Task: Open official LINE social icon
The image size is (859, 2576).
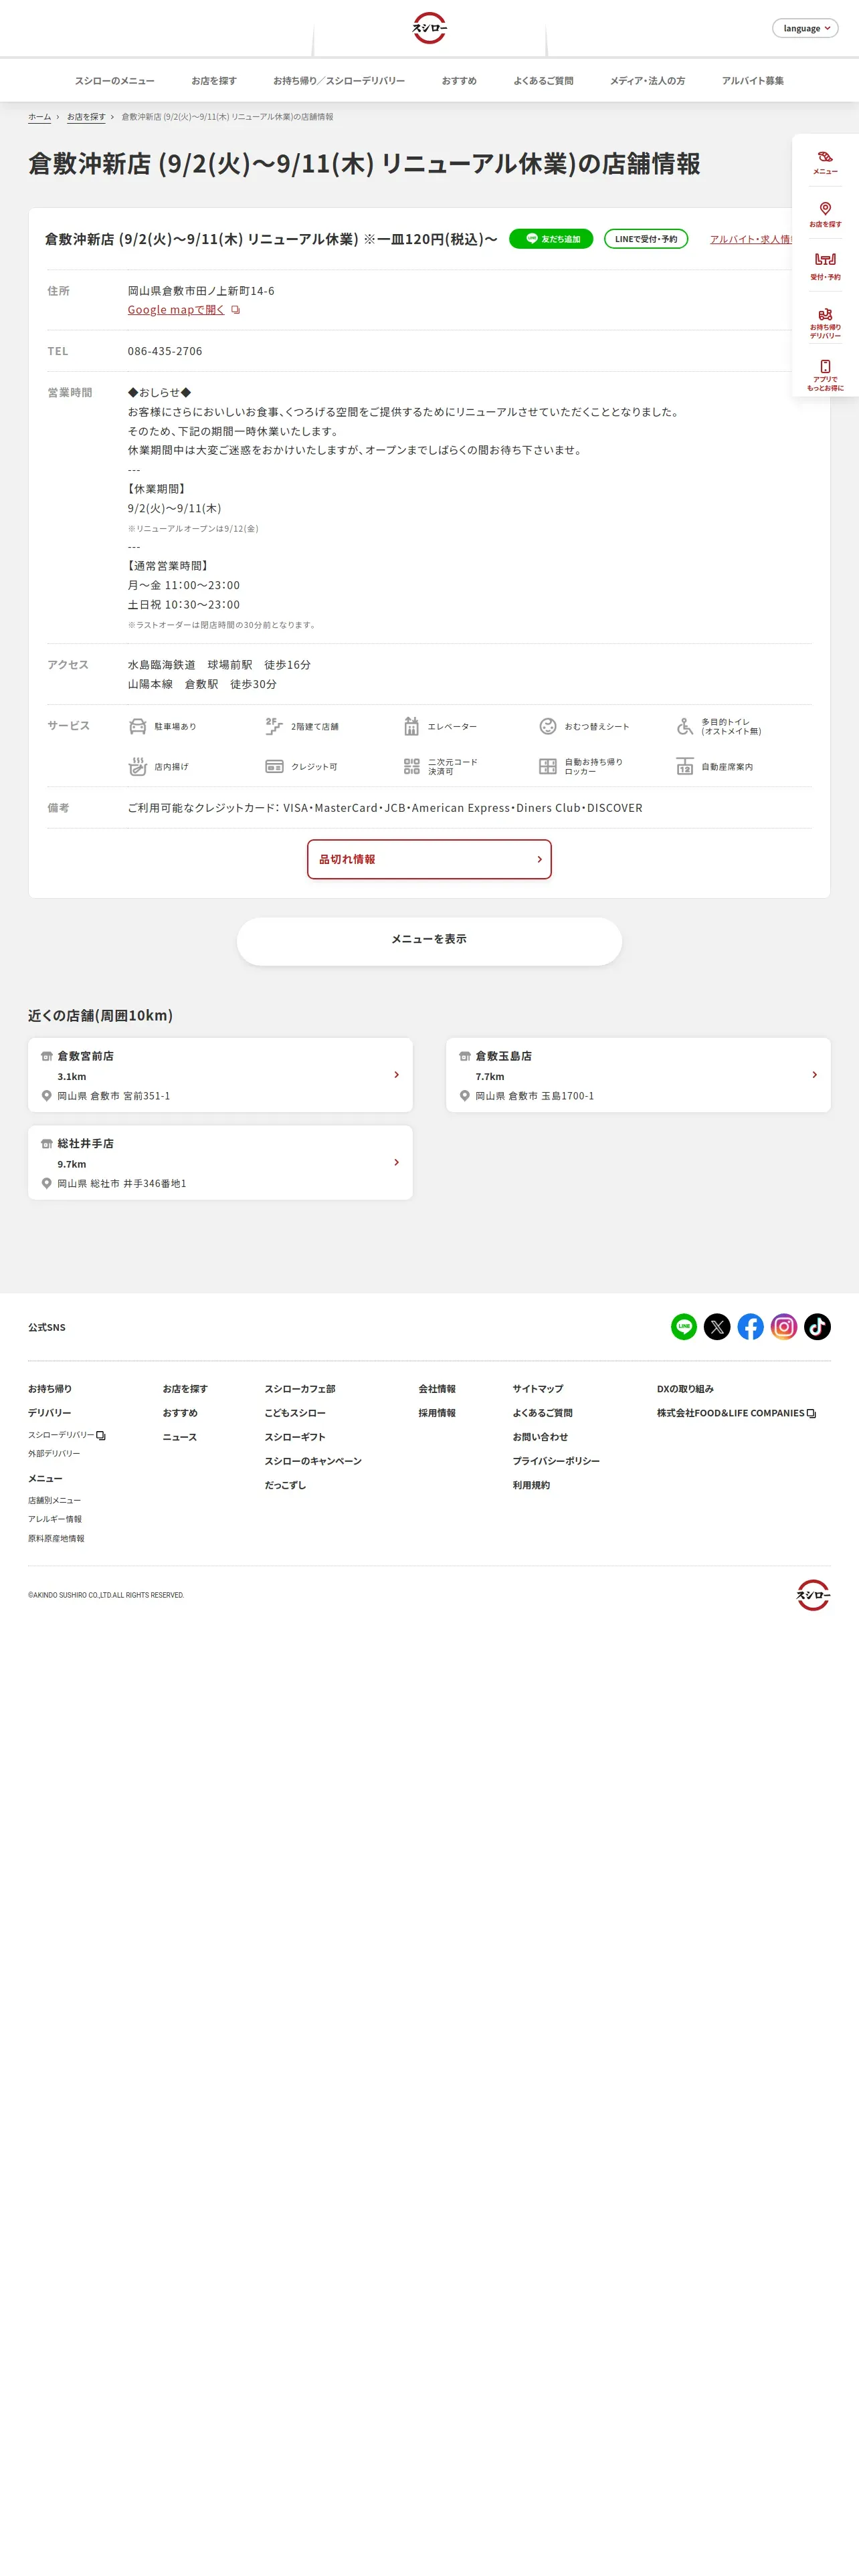Action: coord(684,1327)
